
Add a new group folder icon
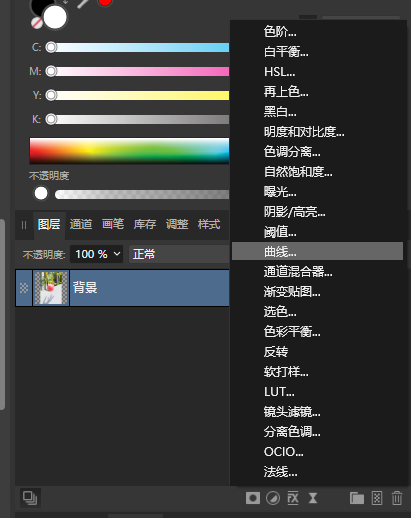(x=357, y=498)
